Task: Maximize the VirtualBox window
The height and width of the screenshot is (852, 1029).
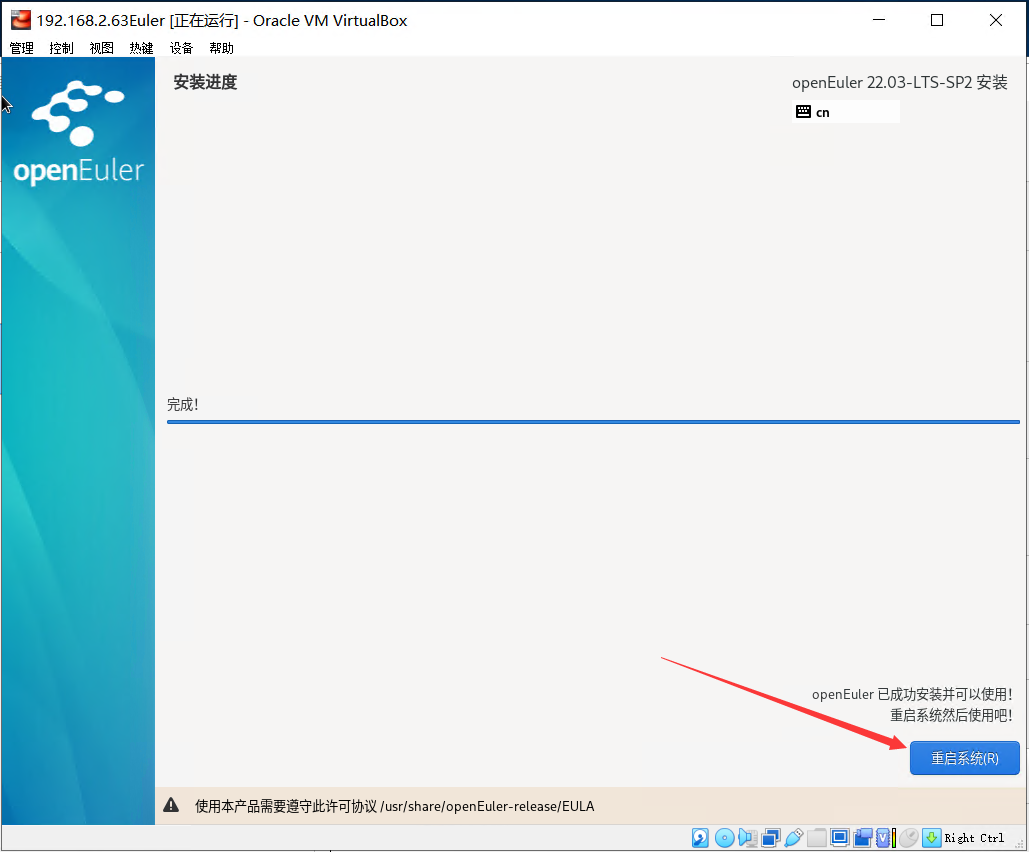Action: [937, 20]
